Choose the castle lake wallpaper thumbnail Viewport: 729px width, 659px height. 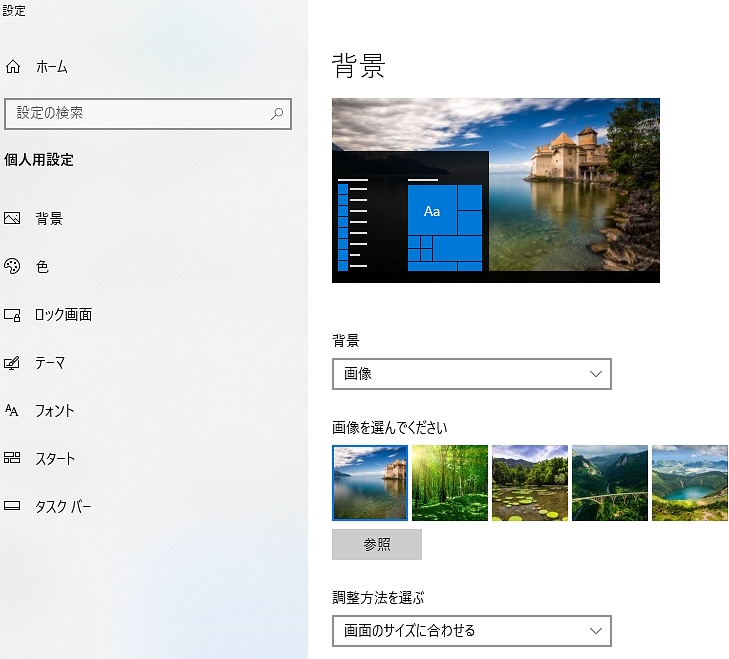point(370,483)
